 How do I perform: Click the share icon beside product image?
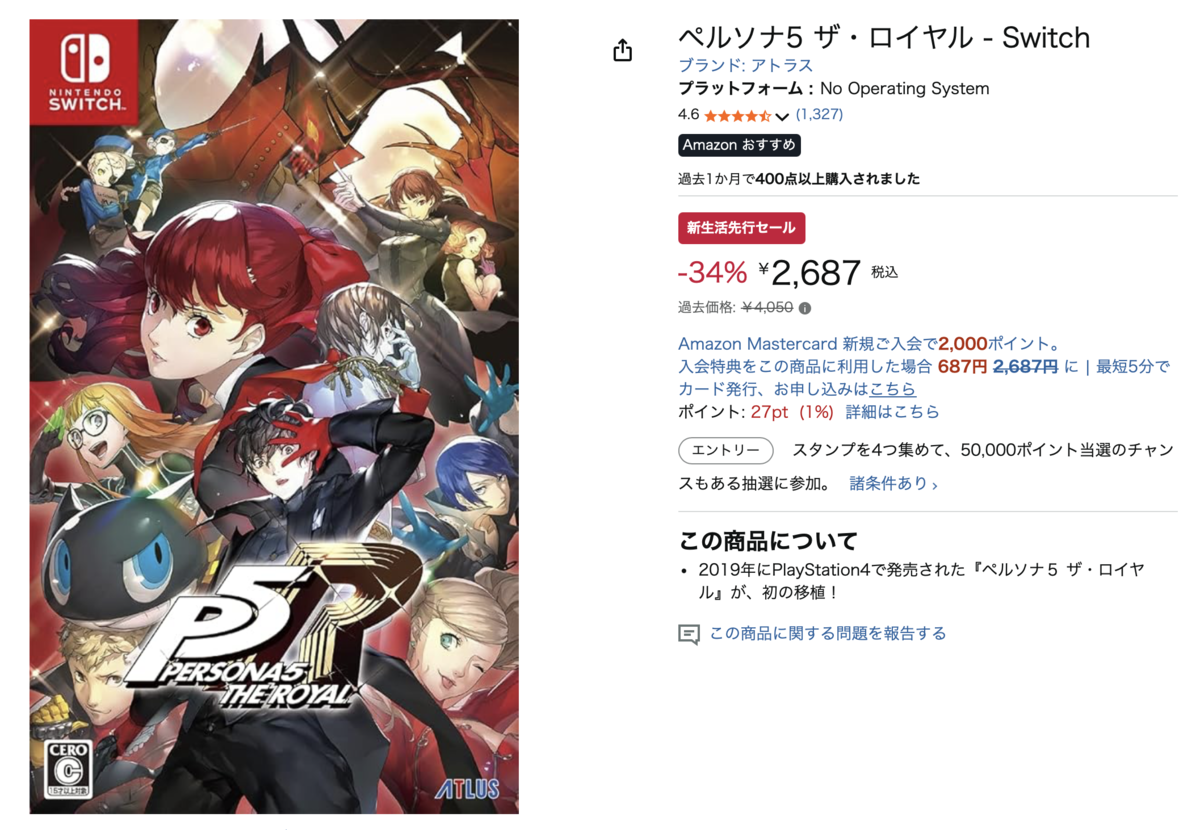(x=623, y=49)
